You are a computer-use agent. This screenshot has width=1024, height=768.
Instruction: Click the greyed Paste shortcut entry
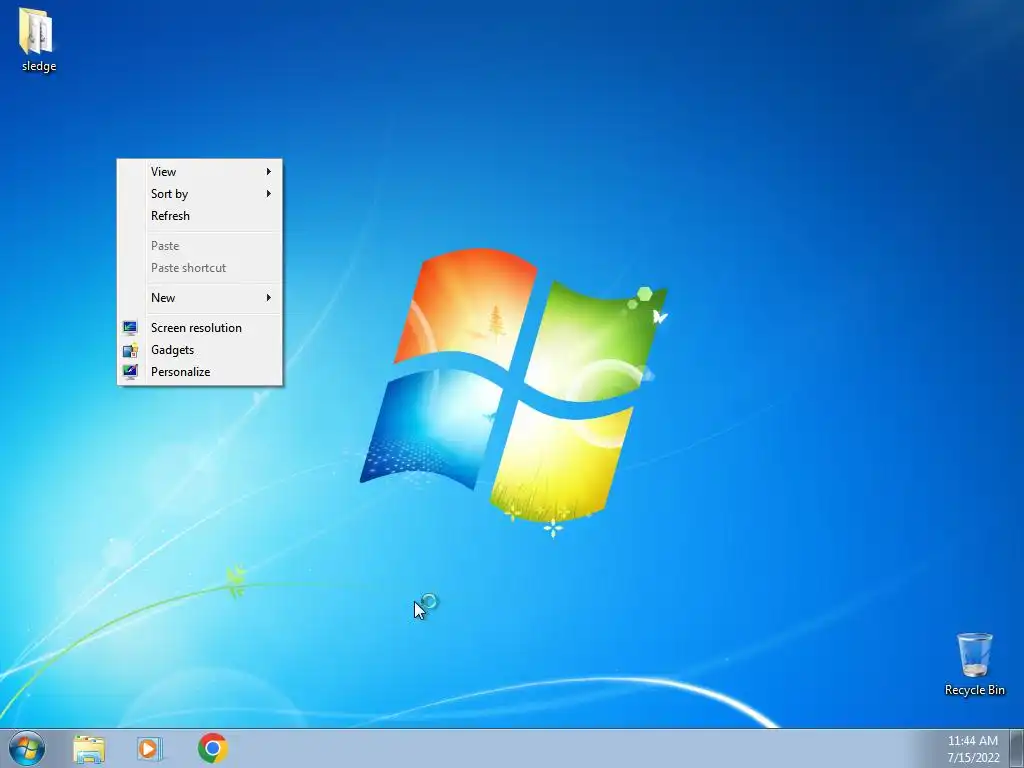point(200,268)
